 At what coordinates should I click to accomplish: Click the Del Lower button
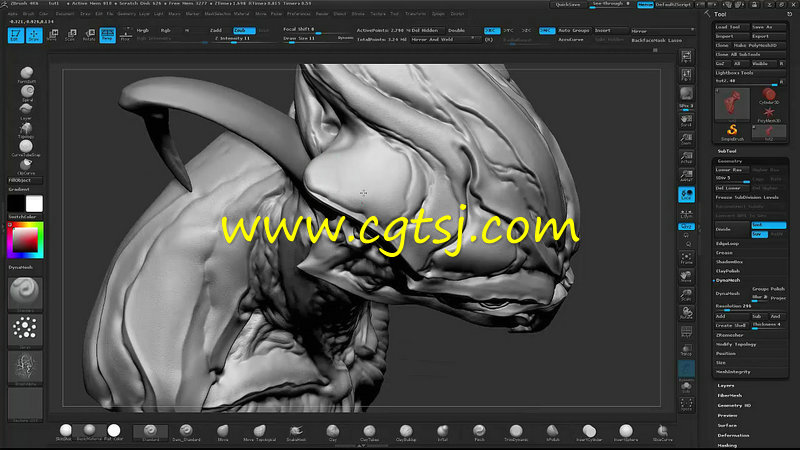(x=731, y=188)
